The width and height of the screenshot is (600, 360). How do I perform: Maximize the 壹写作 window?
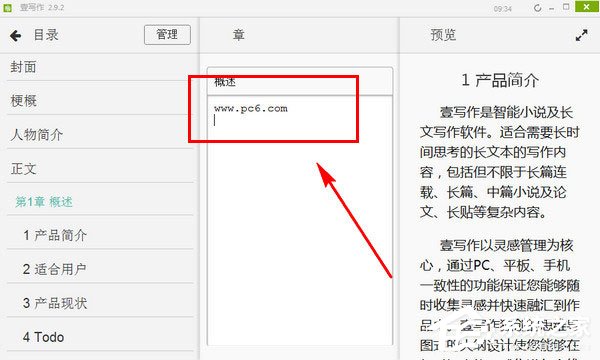pos(566,7)
